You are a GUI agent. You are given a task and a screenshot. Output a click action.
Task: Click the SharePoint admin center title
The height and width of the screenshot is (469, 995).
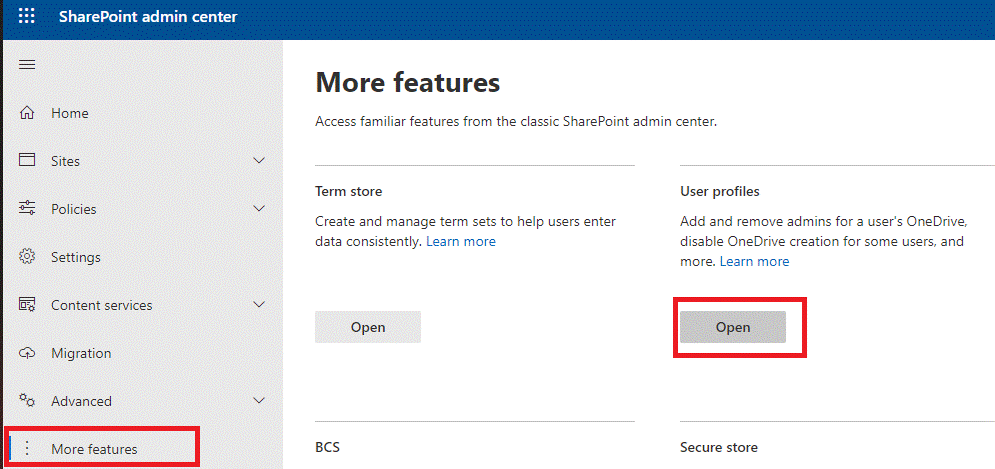click(148, 17)
